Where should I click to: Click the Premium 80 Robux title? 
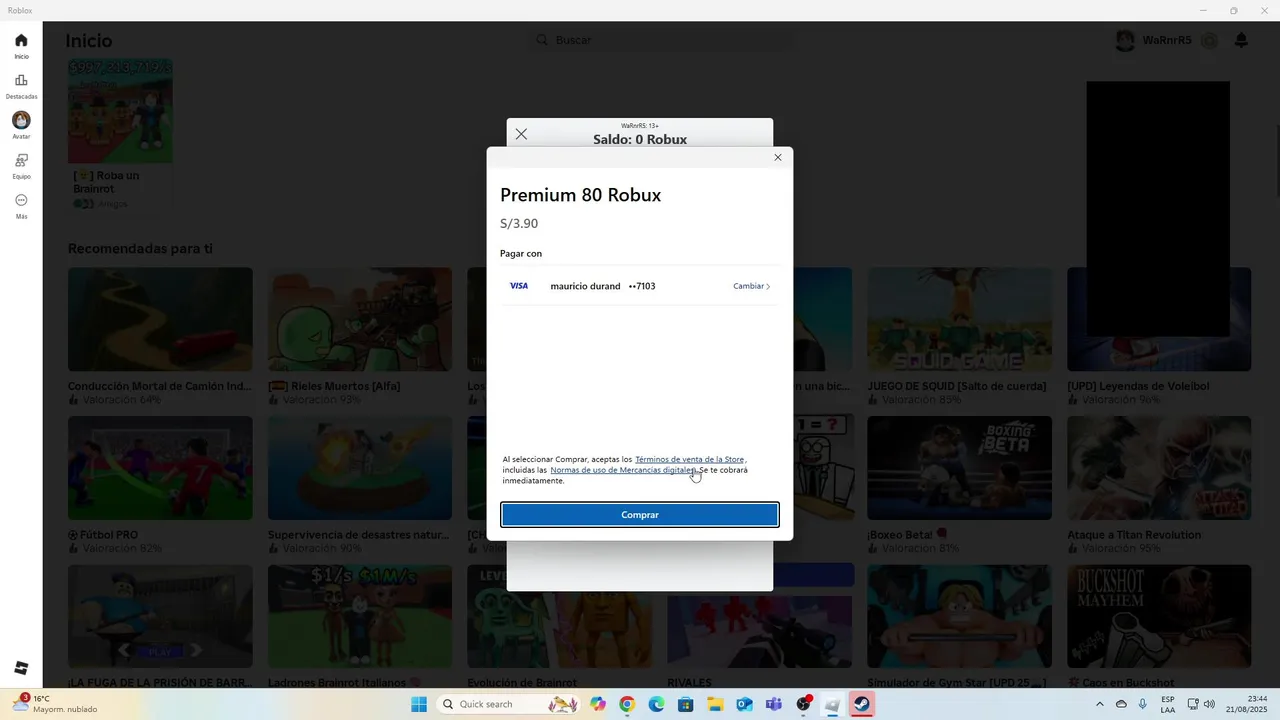click(581, 195)
